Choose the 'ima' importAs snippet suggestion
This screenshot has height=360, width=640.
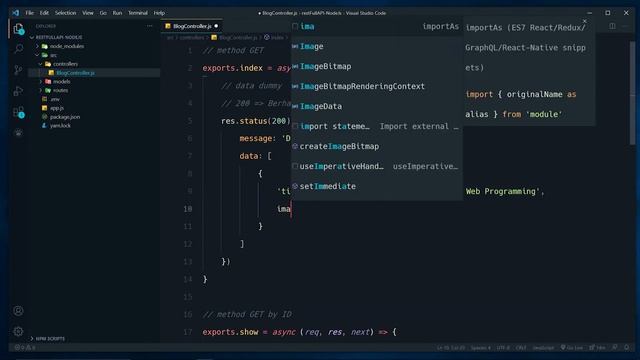[x=377, y=27]
